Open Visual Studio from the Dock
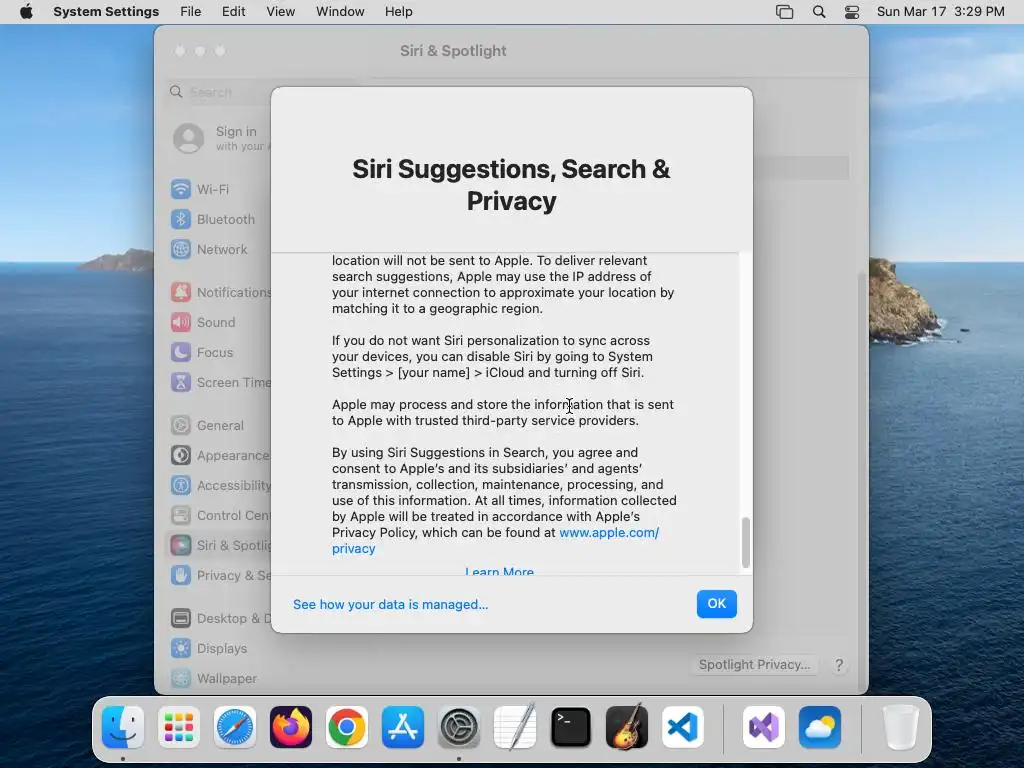This screenshot has width=1024, height=768. pyautogui.click(x=764, y=727)
